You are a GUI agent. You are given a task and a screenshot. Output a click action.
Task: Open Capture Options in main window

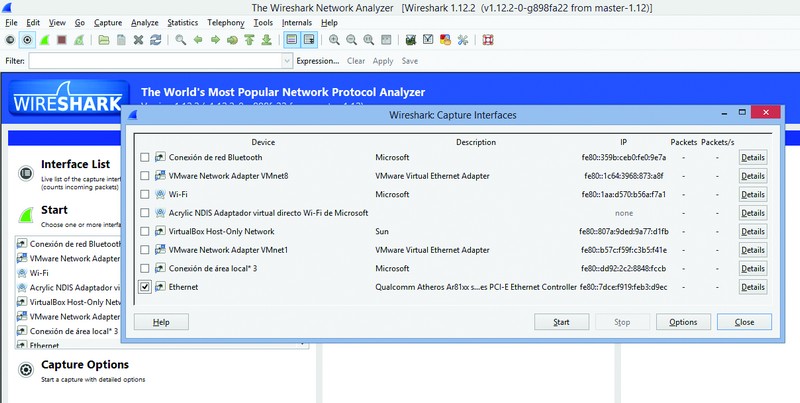pyautogui.click(x=85, y=365)
